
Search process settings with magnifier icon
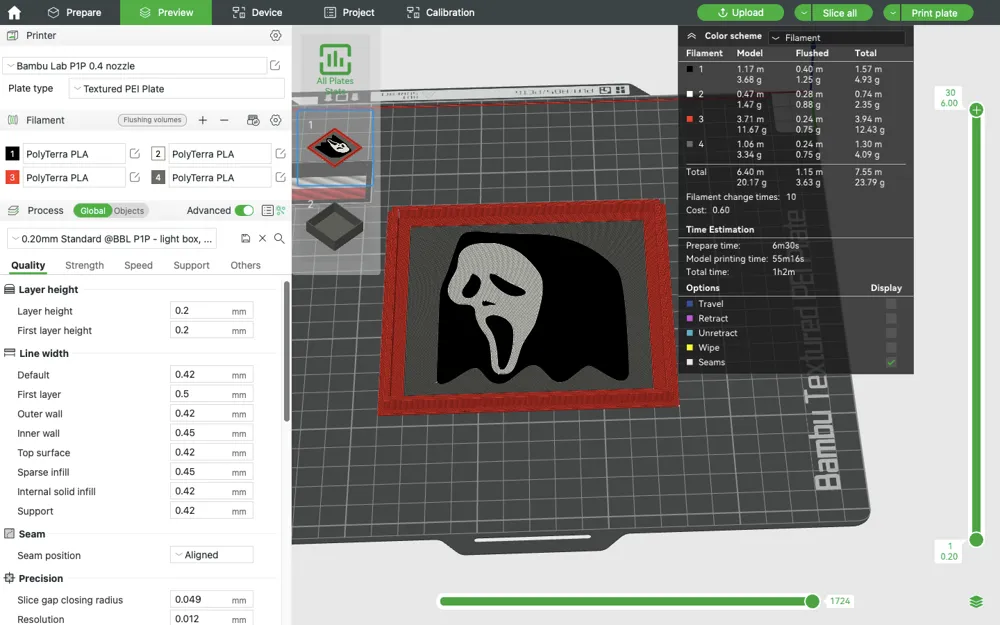[x=279, y=239]
